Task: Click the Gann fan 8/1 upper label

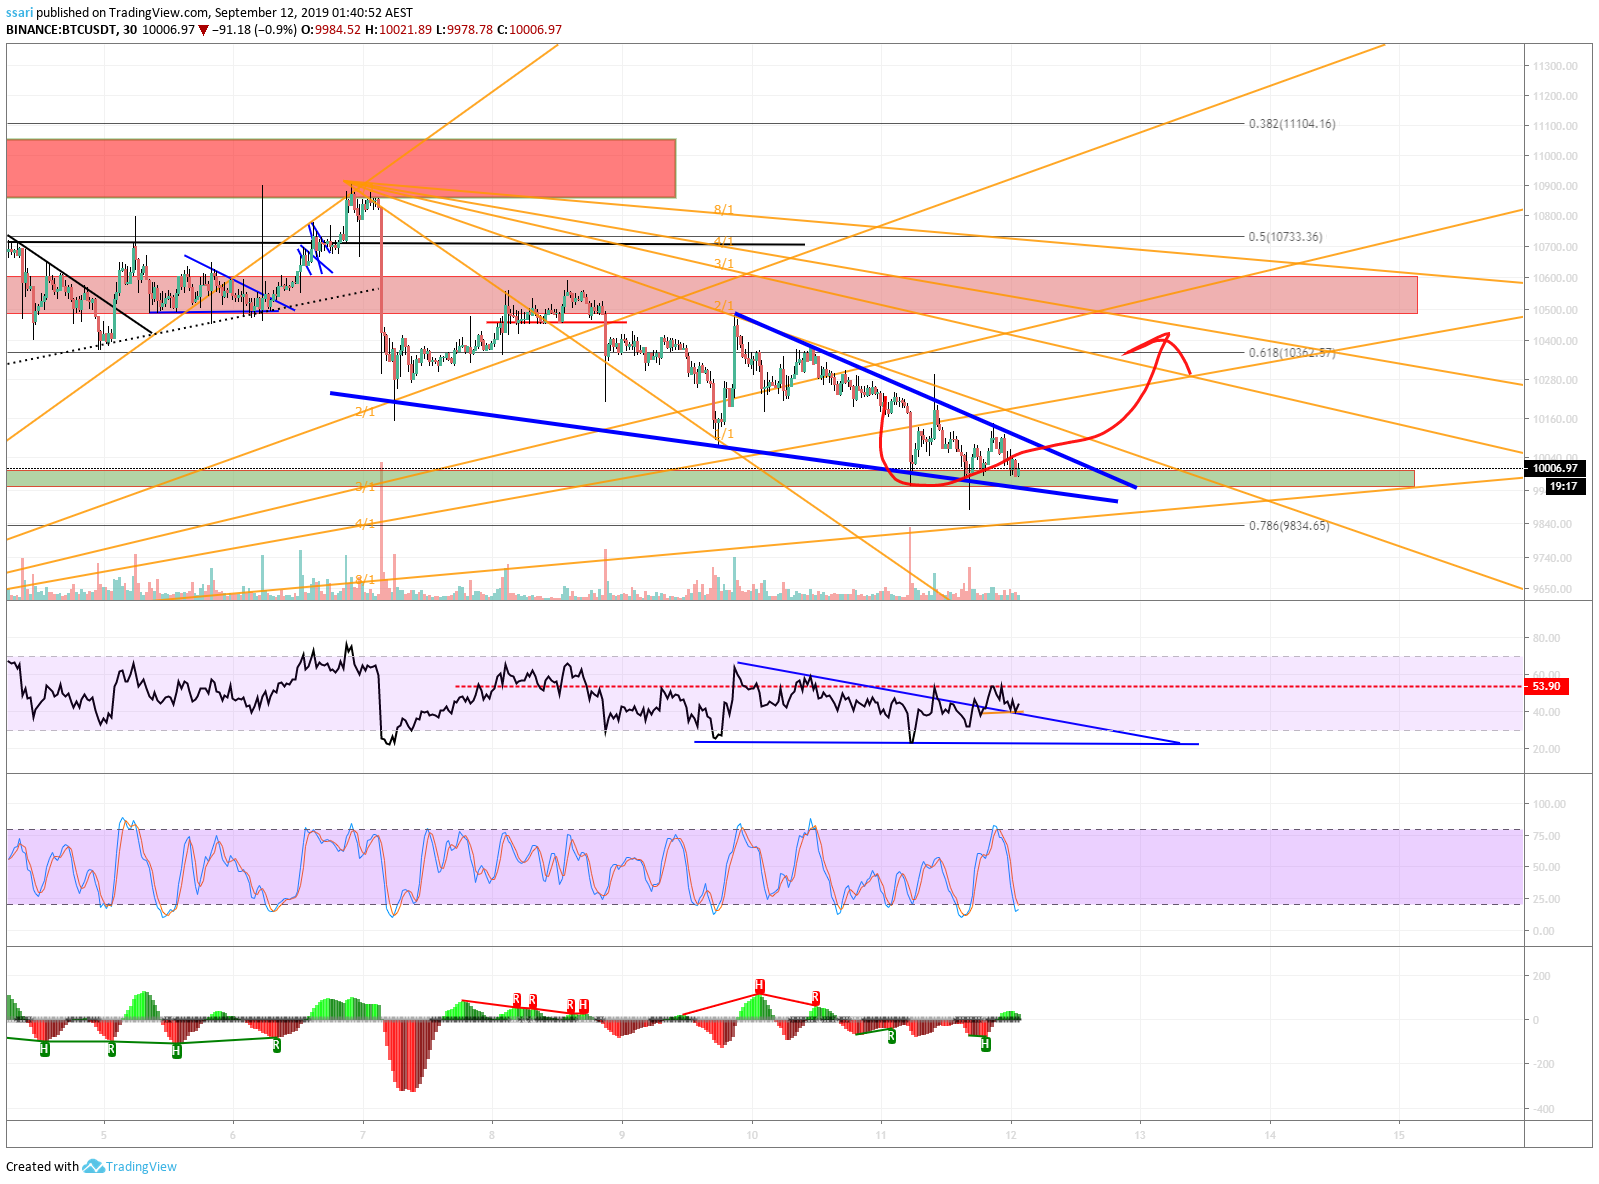Action: (724, 210)
